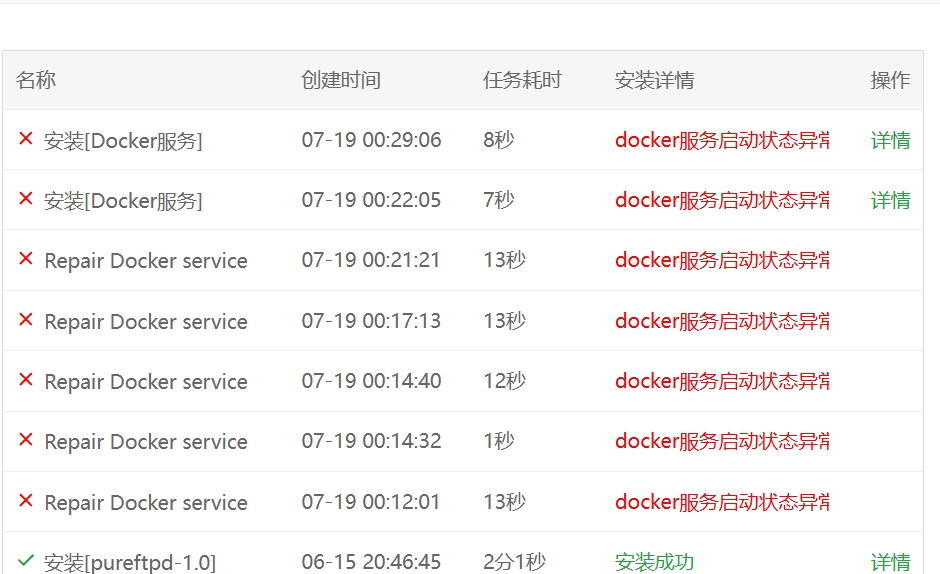Click the failed icon for the 00:14:40 Repair Docker service

tap(26, 380)
